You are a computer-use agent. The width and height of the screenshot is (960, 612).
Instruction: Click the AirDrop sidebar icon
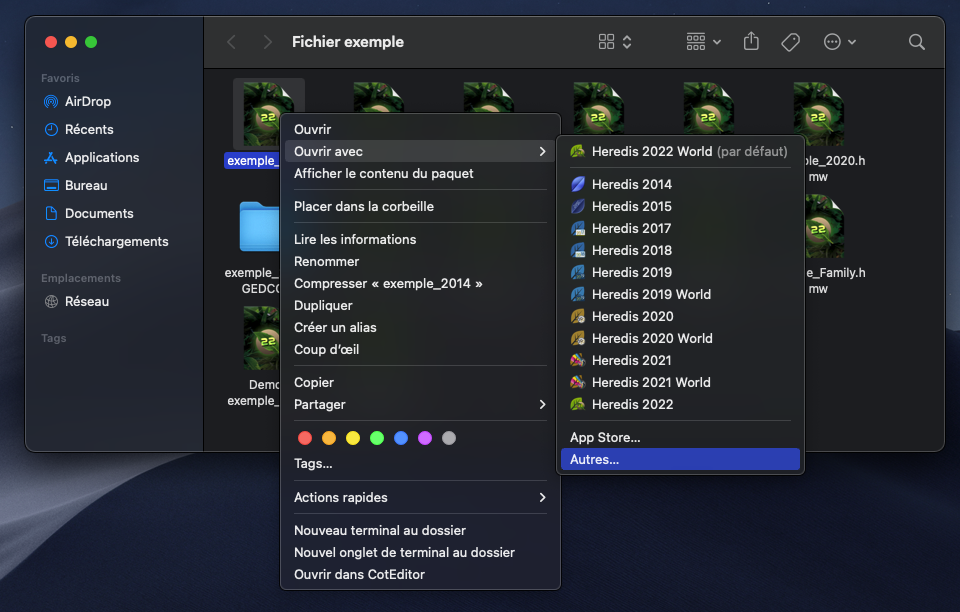tap(51, 101)
